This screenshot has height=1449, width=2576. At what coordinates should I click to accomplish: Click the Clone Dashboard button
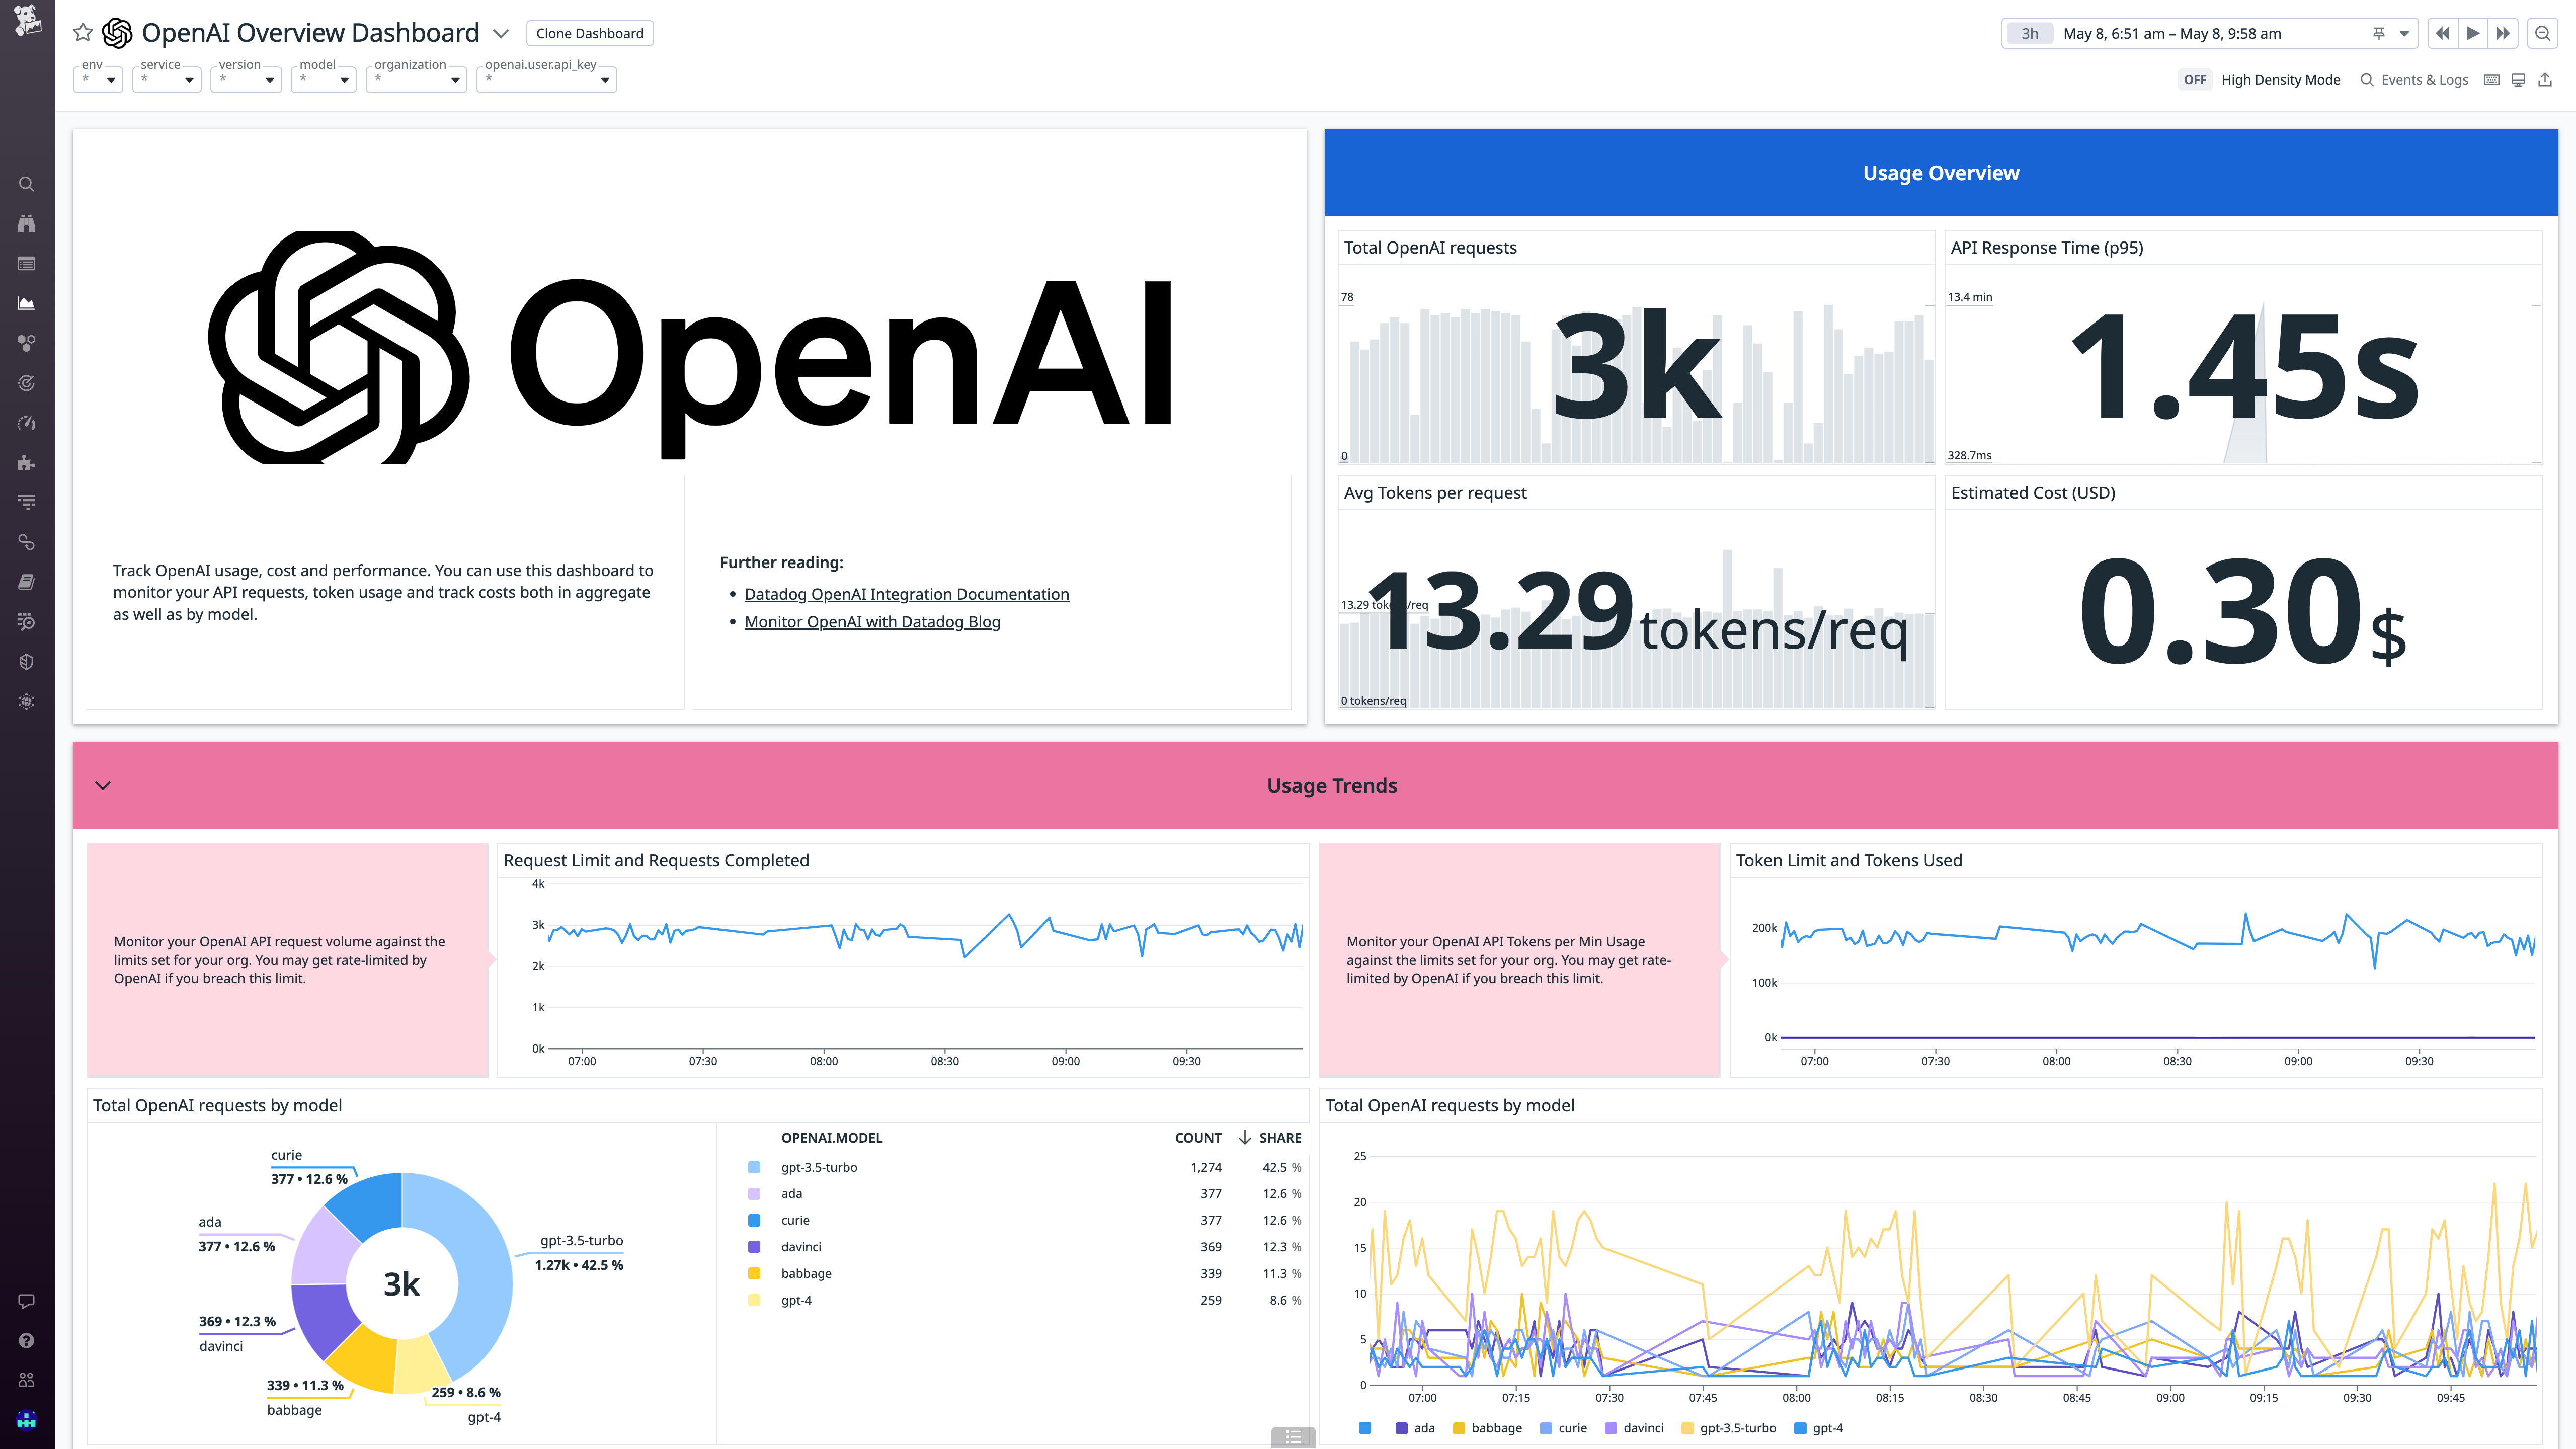(590, 33)
